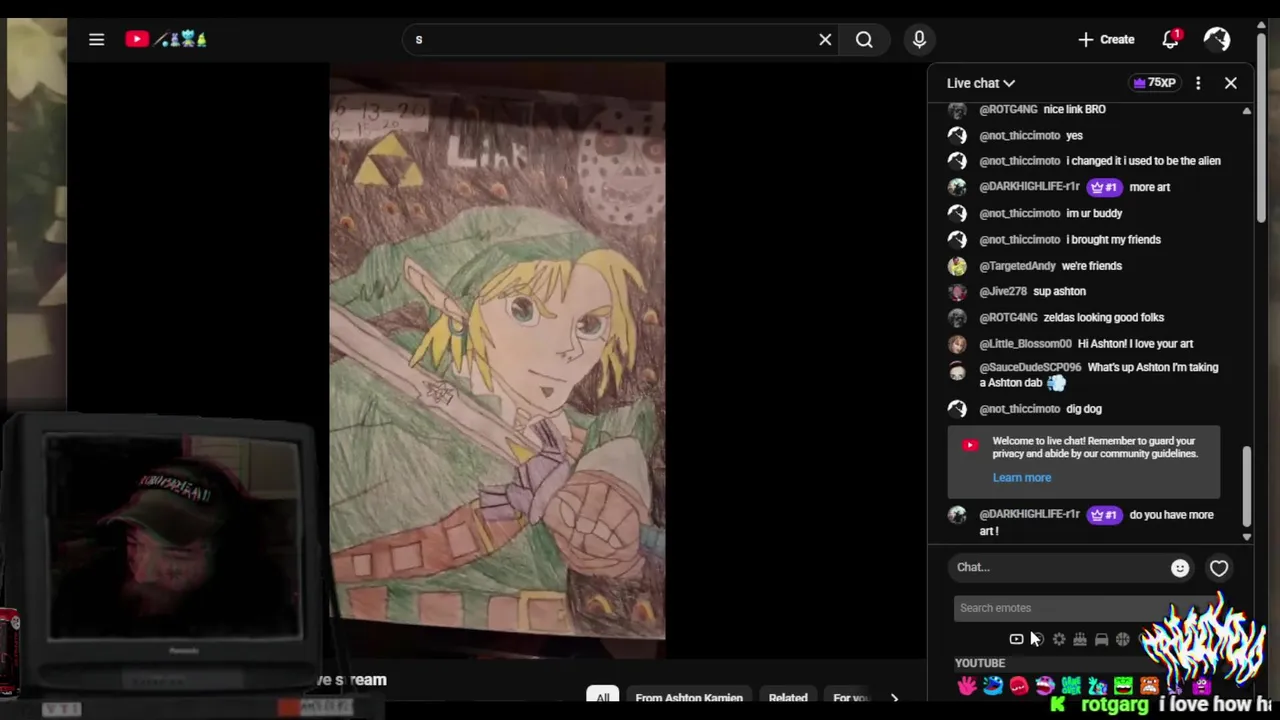The width and height of the screenshot is (1280, 720).
Task: Insert the orange scared bear emote
Action: (1149, 685)
